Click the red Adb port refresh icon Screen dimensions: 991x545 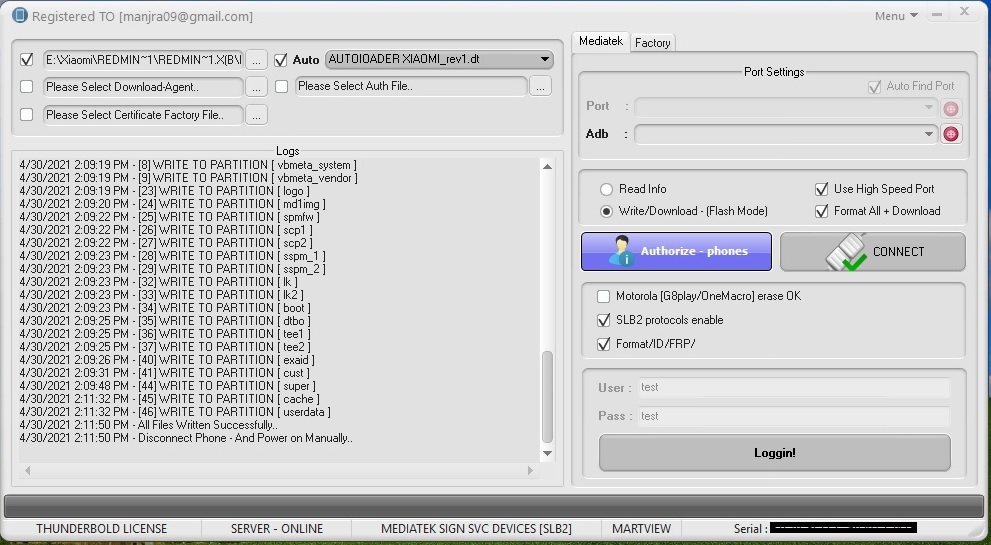950,134
